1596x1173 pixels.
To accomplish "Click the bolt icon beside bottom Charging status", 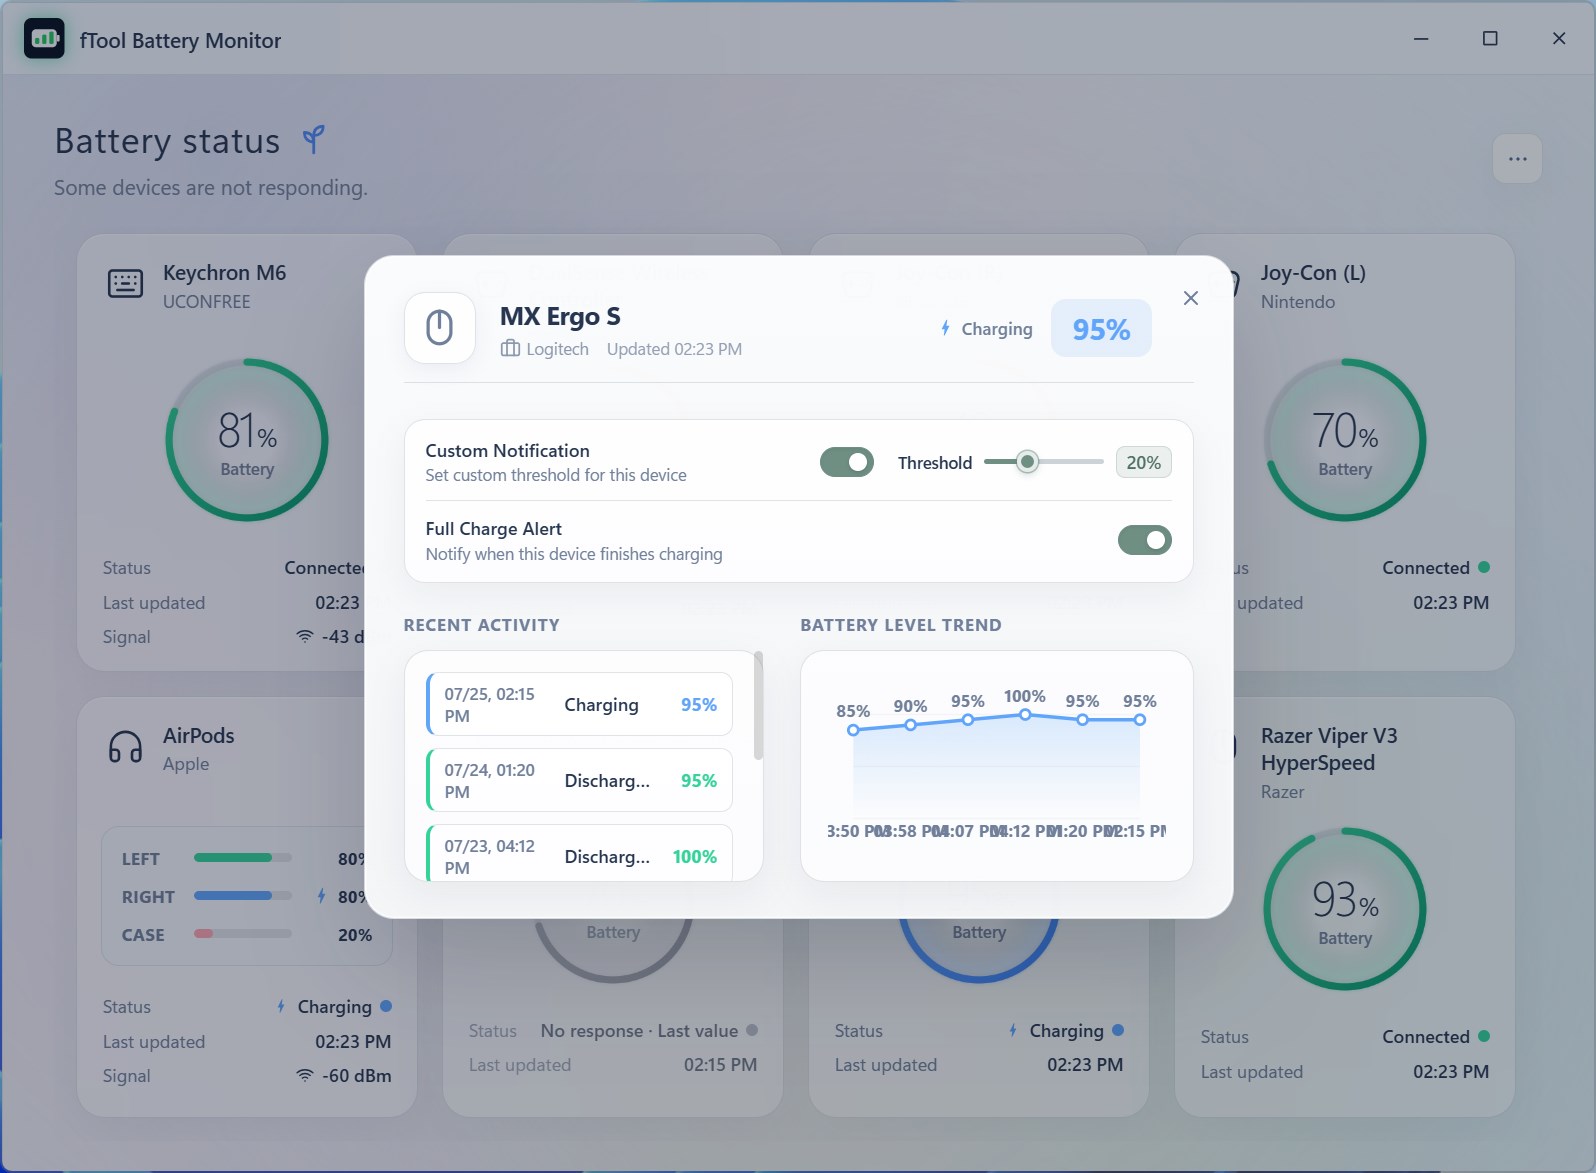I will [1013, 1030].
